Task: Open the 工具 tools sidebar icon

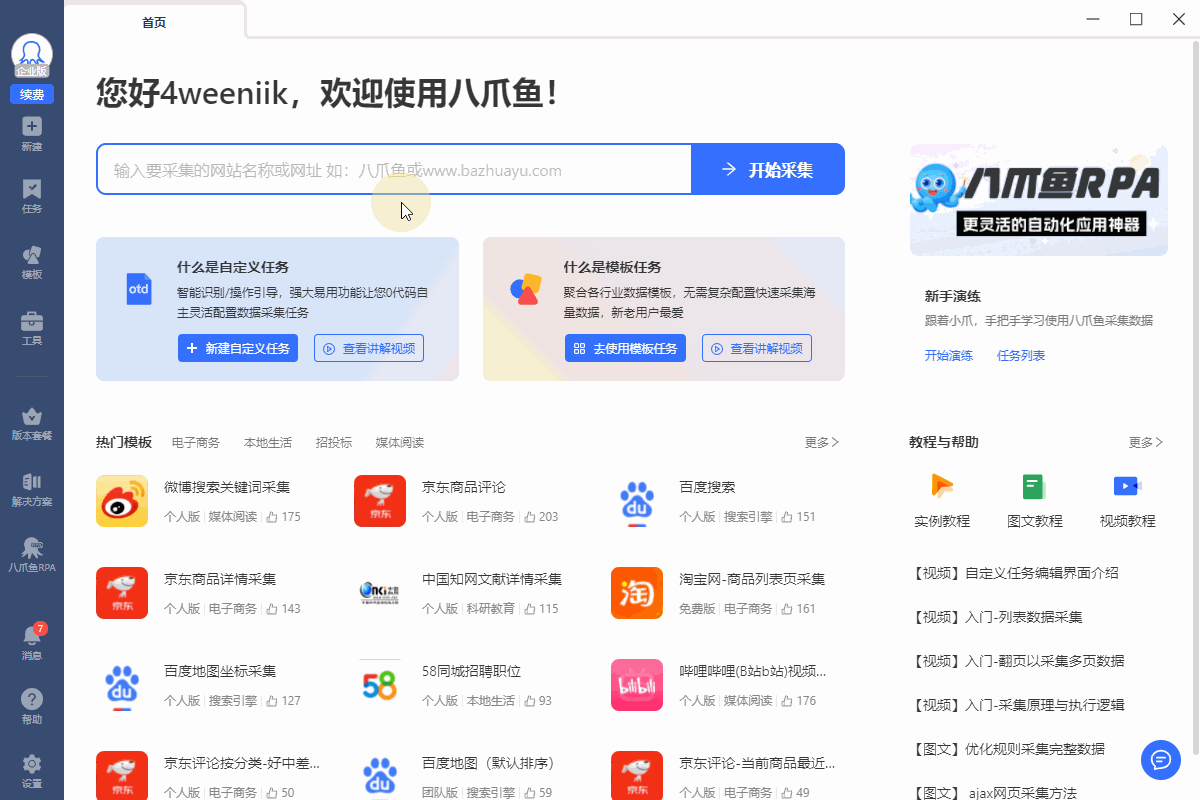Action: [x=32, y=328]
